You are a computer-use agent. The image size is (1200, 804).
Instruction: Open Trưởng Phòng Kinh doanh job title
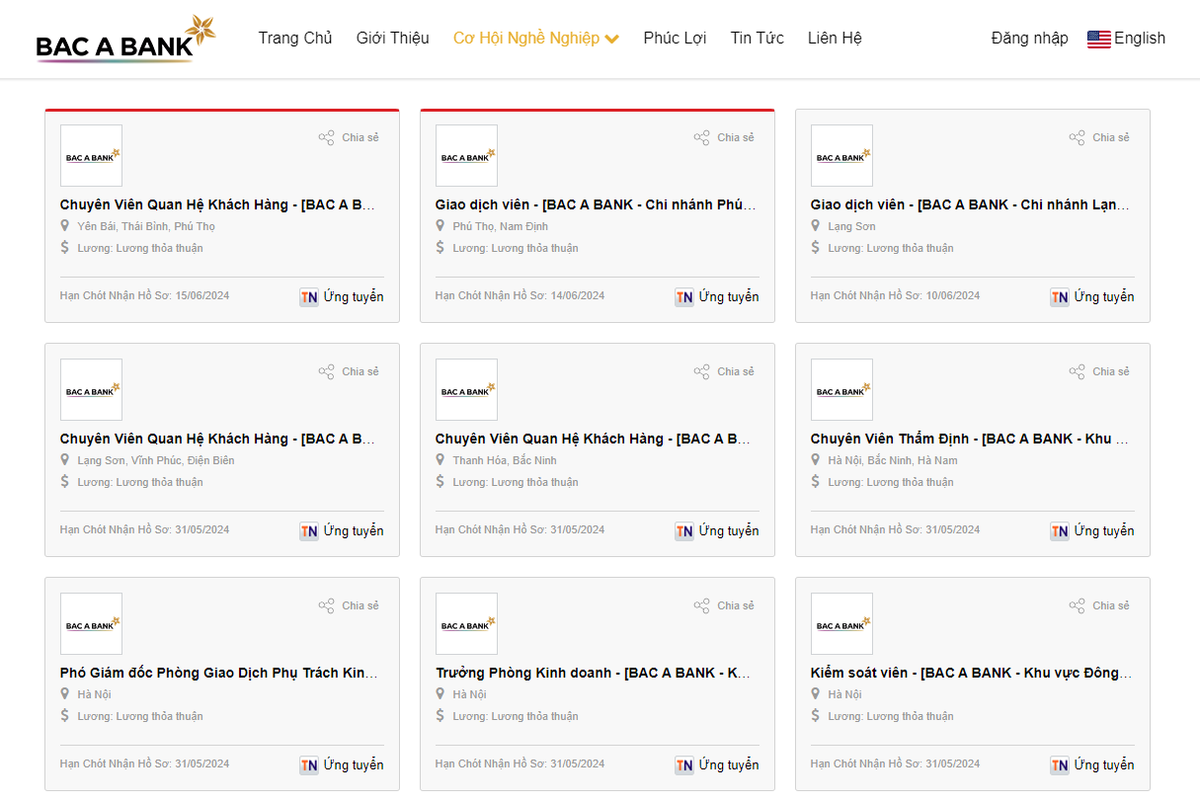click(593, 672)
